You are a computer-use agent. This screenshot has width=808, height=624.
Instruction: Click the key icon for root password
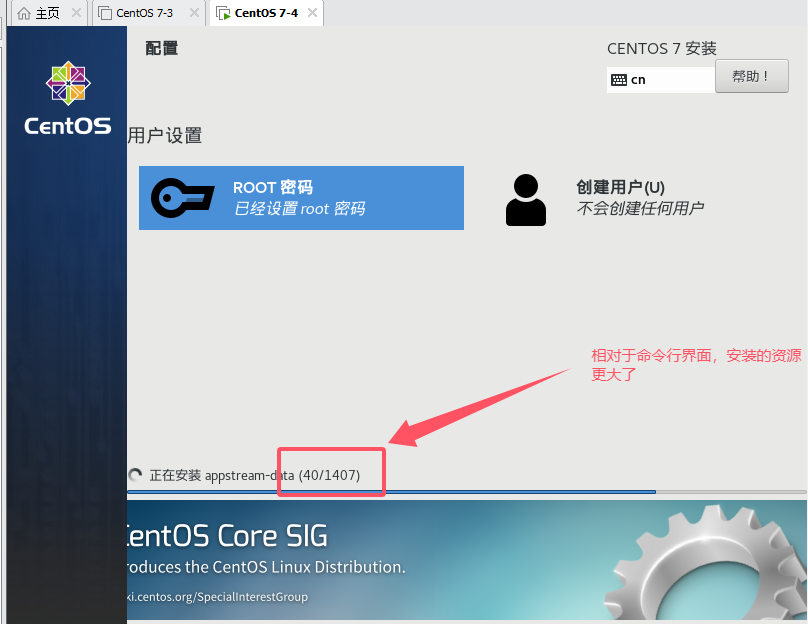pos(182,198)
